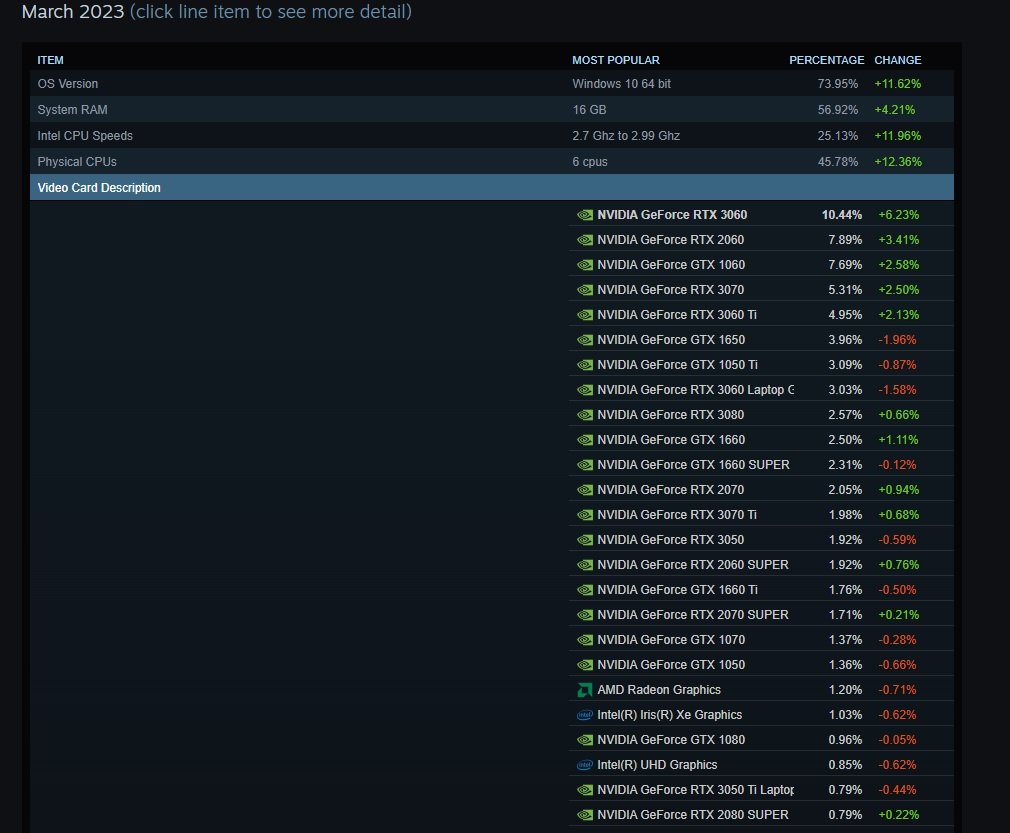Click the -0.12% GTX 1660 SUPER change
This screenshot has height=833, width=1010.
click(897, 465)
